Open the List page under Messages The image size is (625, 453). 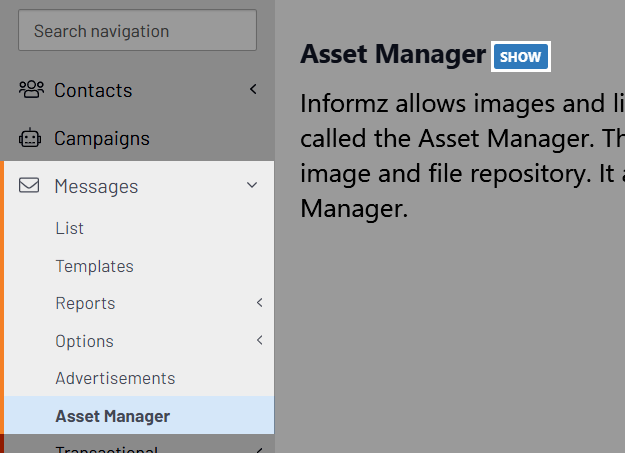click(x=70, y=228)
